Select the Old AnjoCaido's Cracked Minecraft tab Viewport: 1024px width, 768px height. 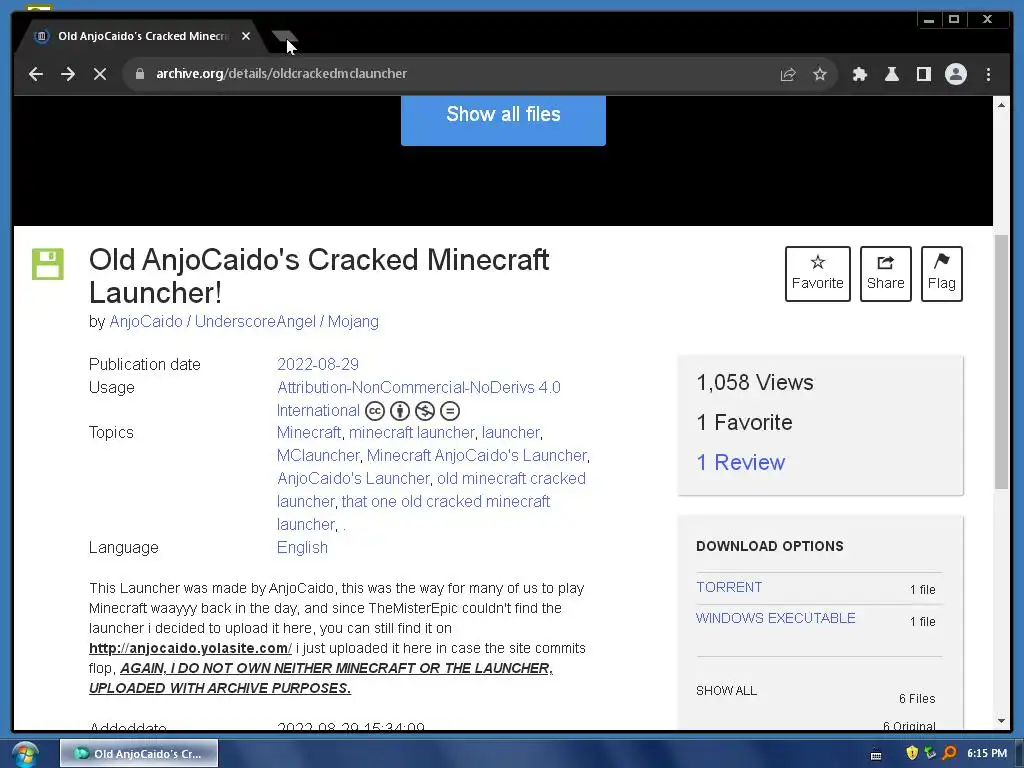142,37
